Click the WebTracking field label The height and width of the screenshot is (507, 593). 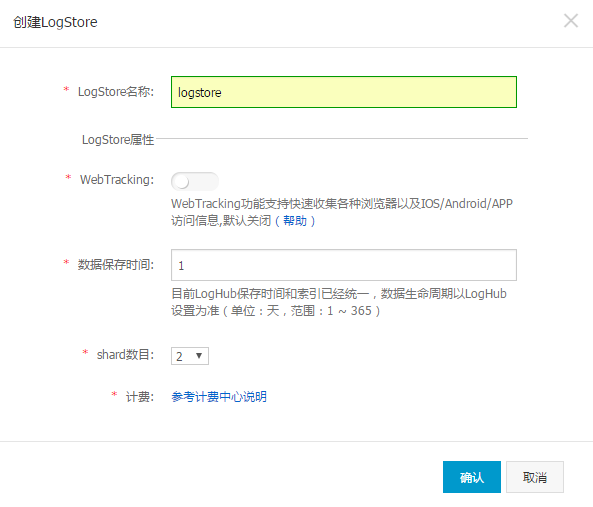[x=117, y=180]
